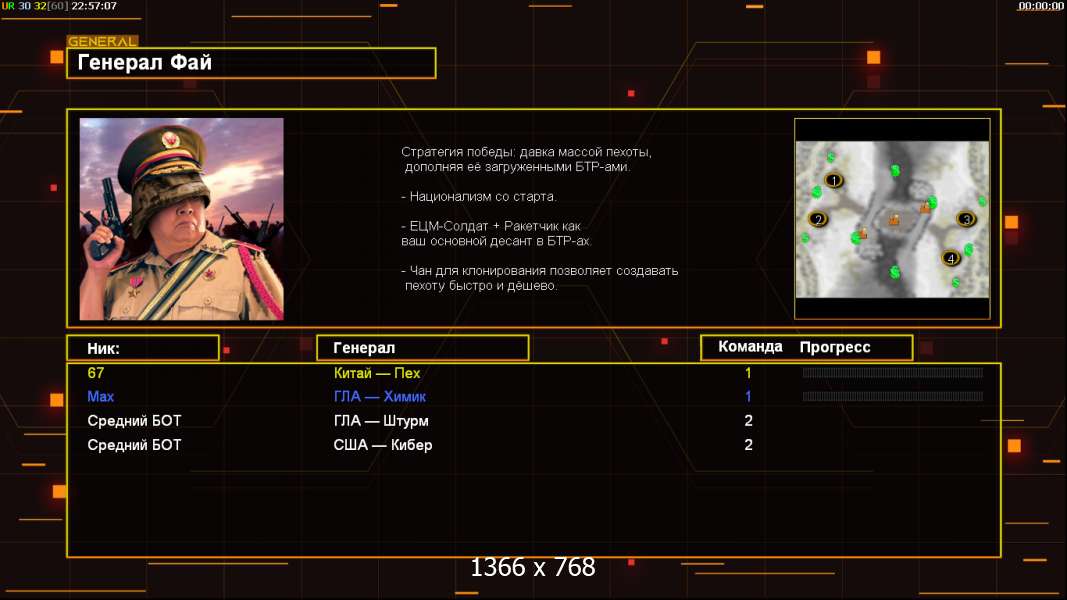Click 'США — Кибер' general entry

(383, 445)
